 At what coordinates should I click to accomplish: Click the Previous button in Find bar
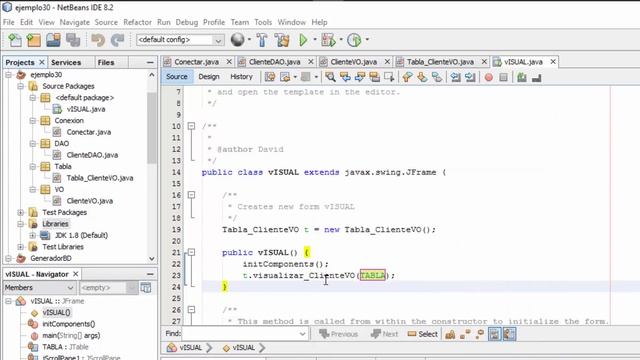(x=338, y=334)
